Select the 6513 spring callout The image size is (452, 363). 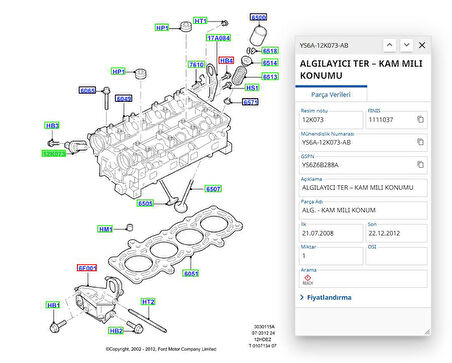[270, 77]
